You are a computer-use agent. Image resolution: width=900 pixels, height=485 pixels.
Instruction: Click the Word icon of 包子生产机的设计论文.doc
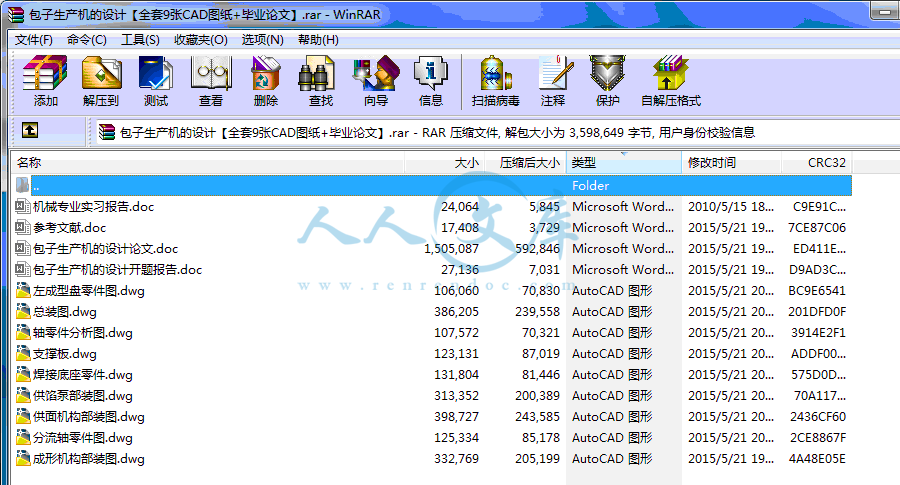click(22, 248)
